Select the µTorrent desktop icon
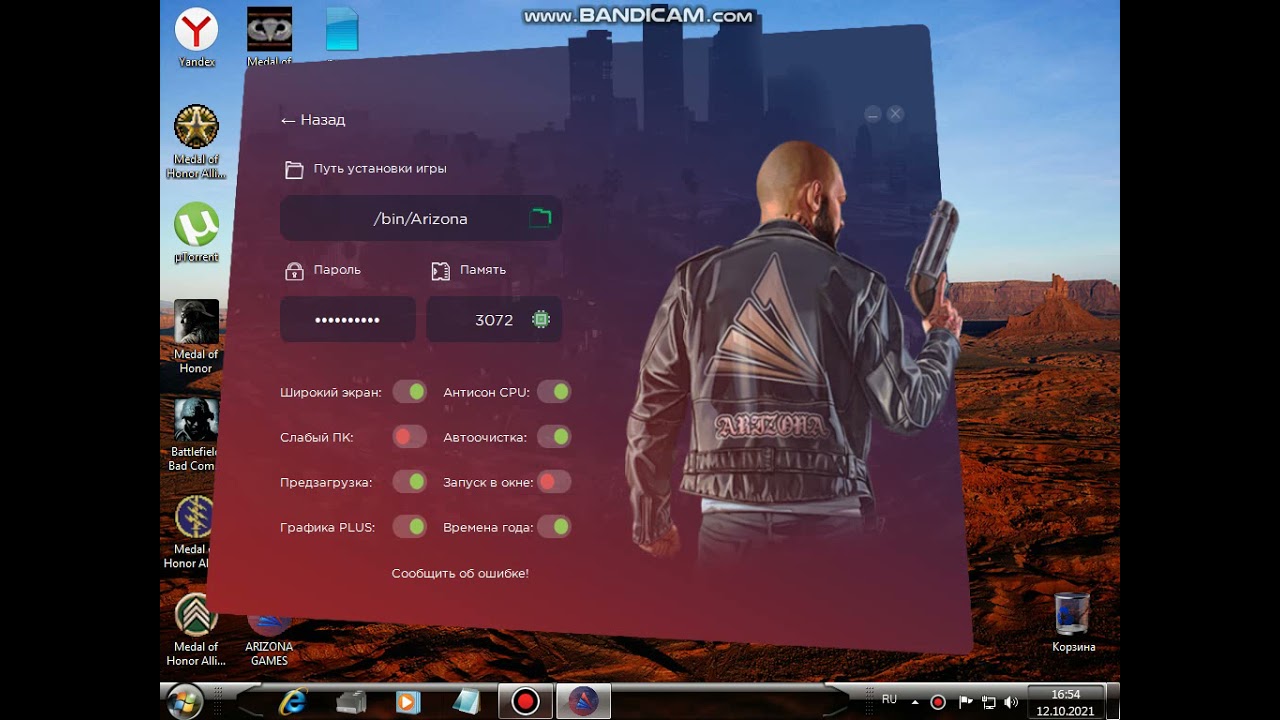The image size is (1280, 720). (x=196, y=232)
